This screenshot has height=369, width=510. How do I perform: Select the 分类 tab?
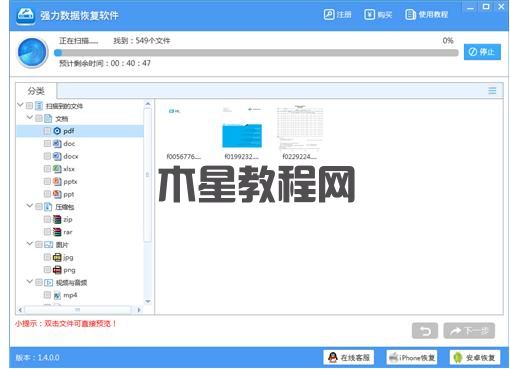[36, 91]
